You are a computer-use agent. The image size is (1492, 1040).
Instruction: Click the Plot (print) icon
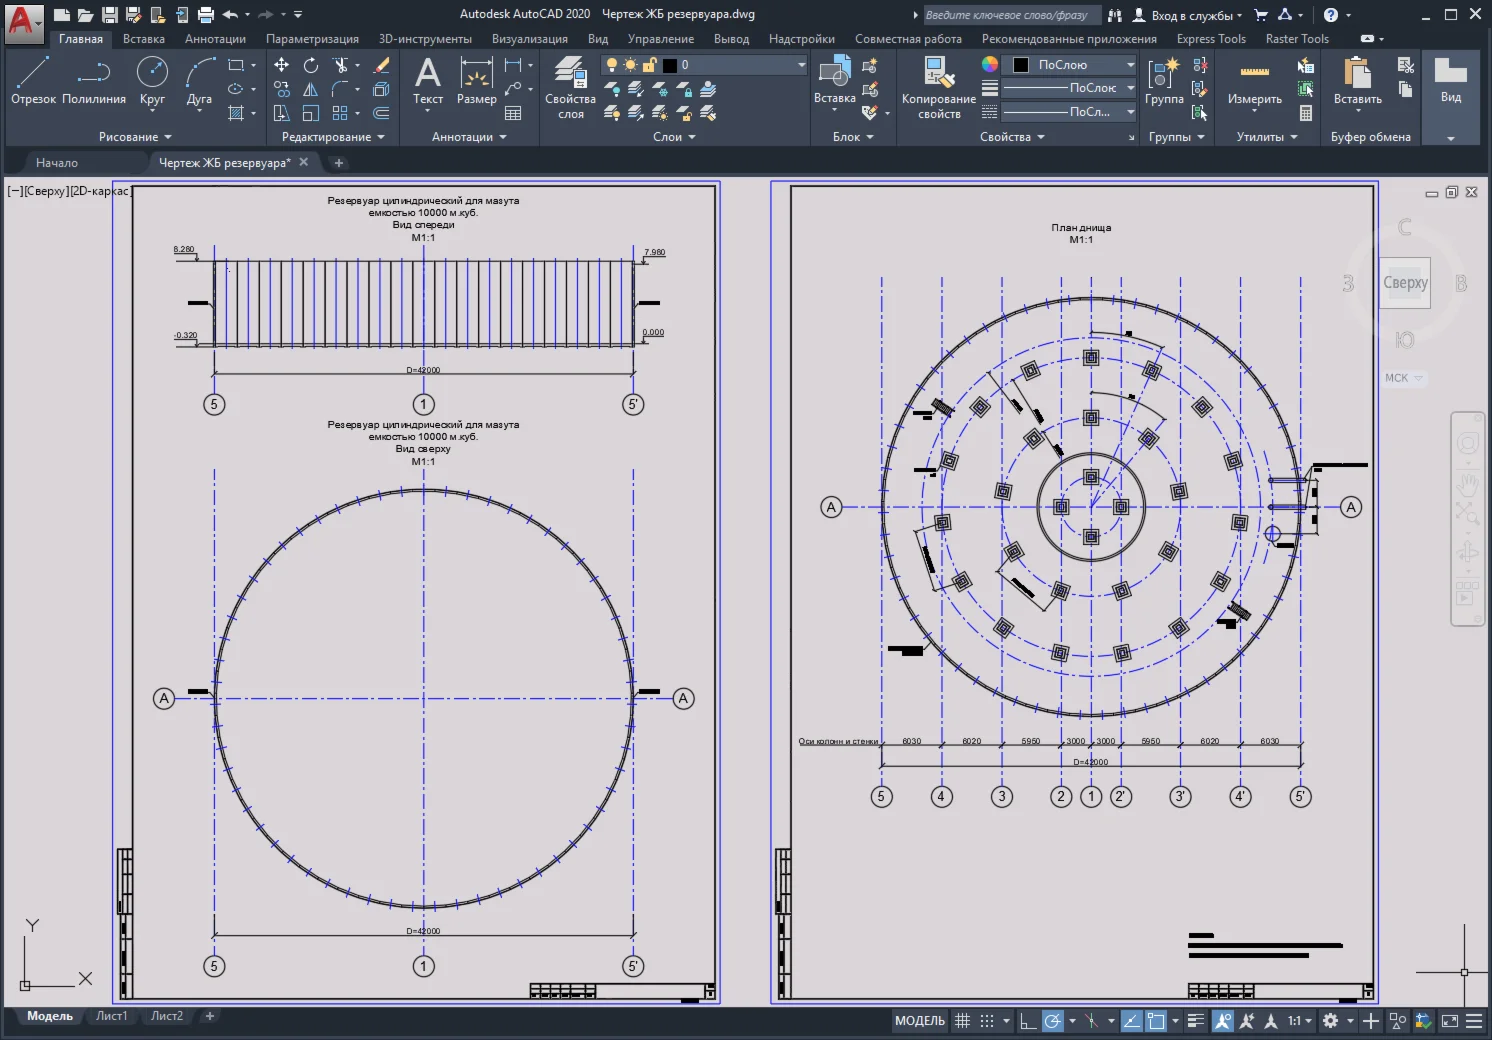tap(206, 15)
